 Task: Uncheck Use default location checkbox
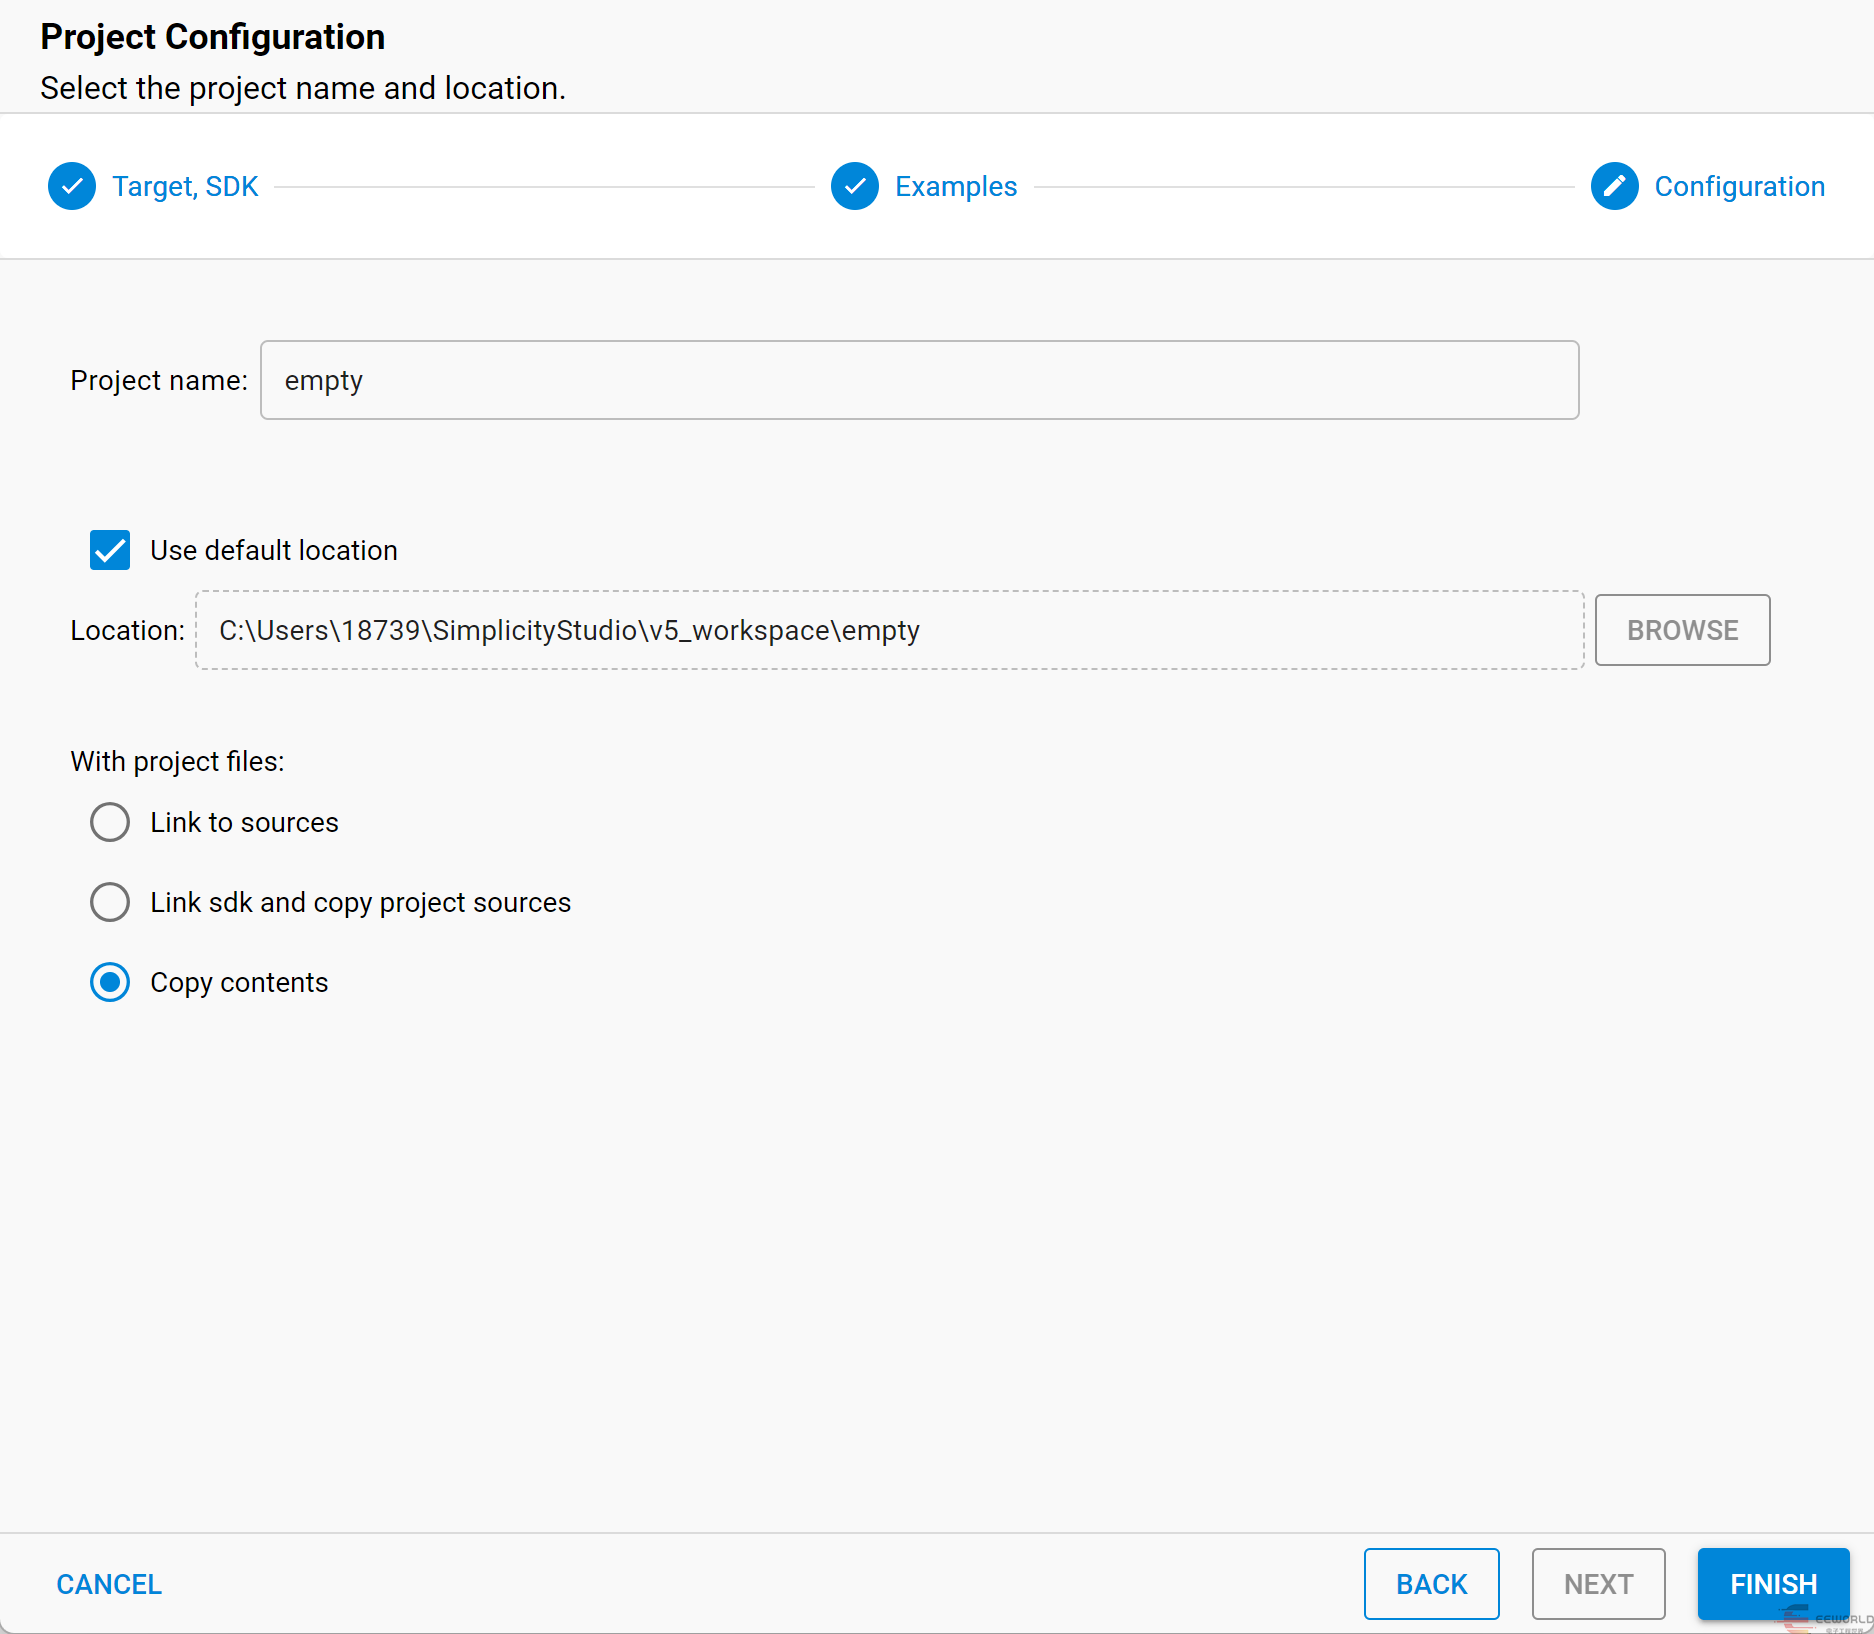pos(110,550)
